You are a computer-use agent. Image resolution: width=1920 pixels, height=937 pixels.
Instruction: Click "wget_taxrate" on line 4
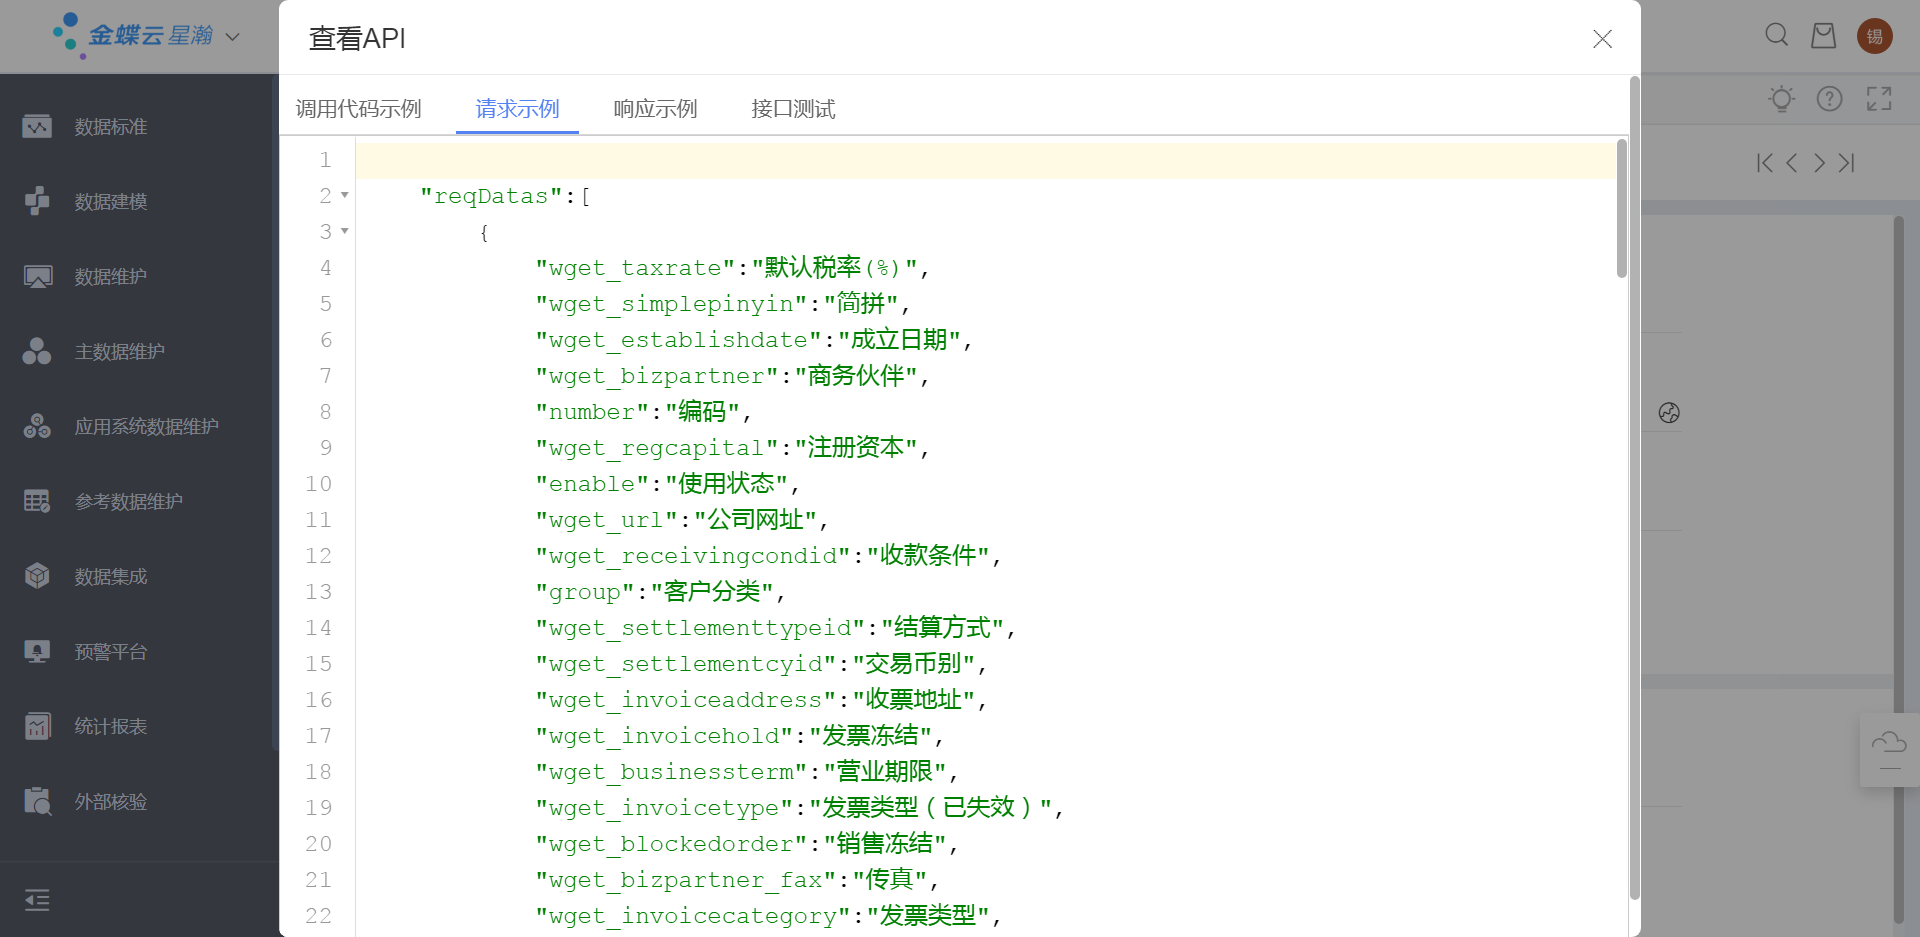click(x=636, y=268)
